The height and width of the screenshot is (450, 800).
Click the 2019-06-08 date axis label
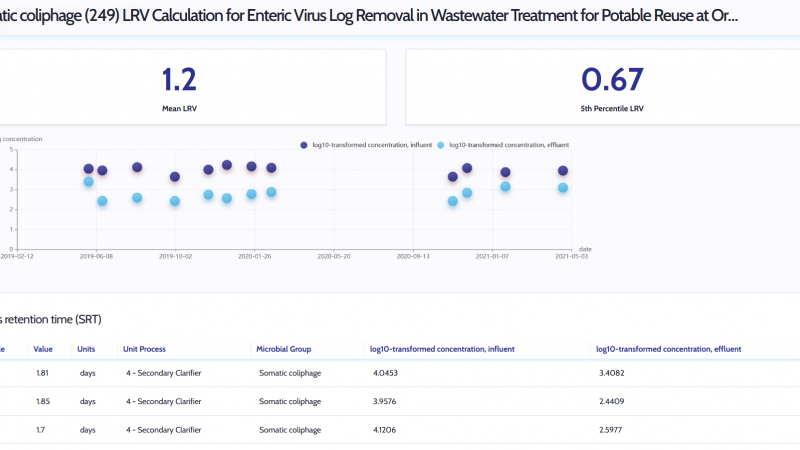coord(96,256)
